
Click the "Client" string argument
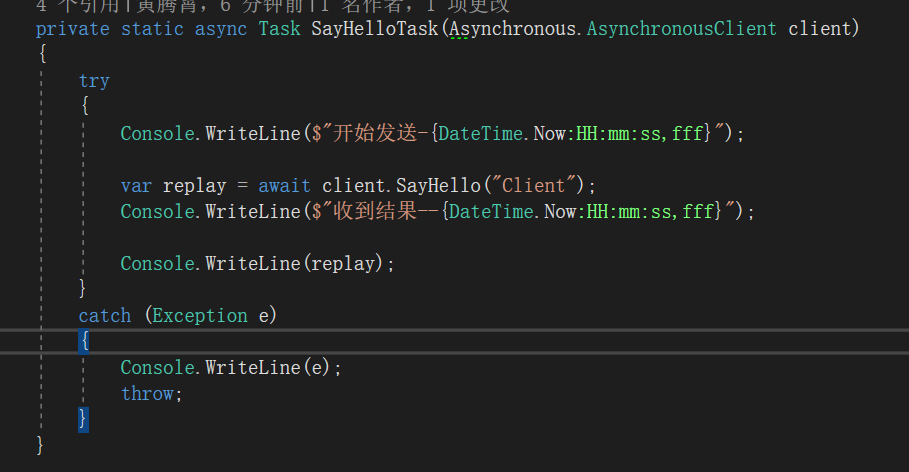(540, 186)
